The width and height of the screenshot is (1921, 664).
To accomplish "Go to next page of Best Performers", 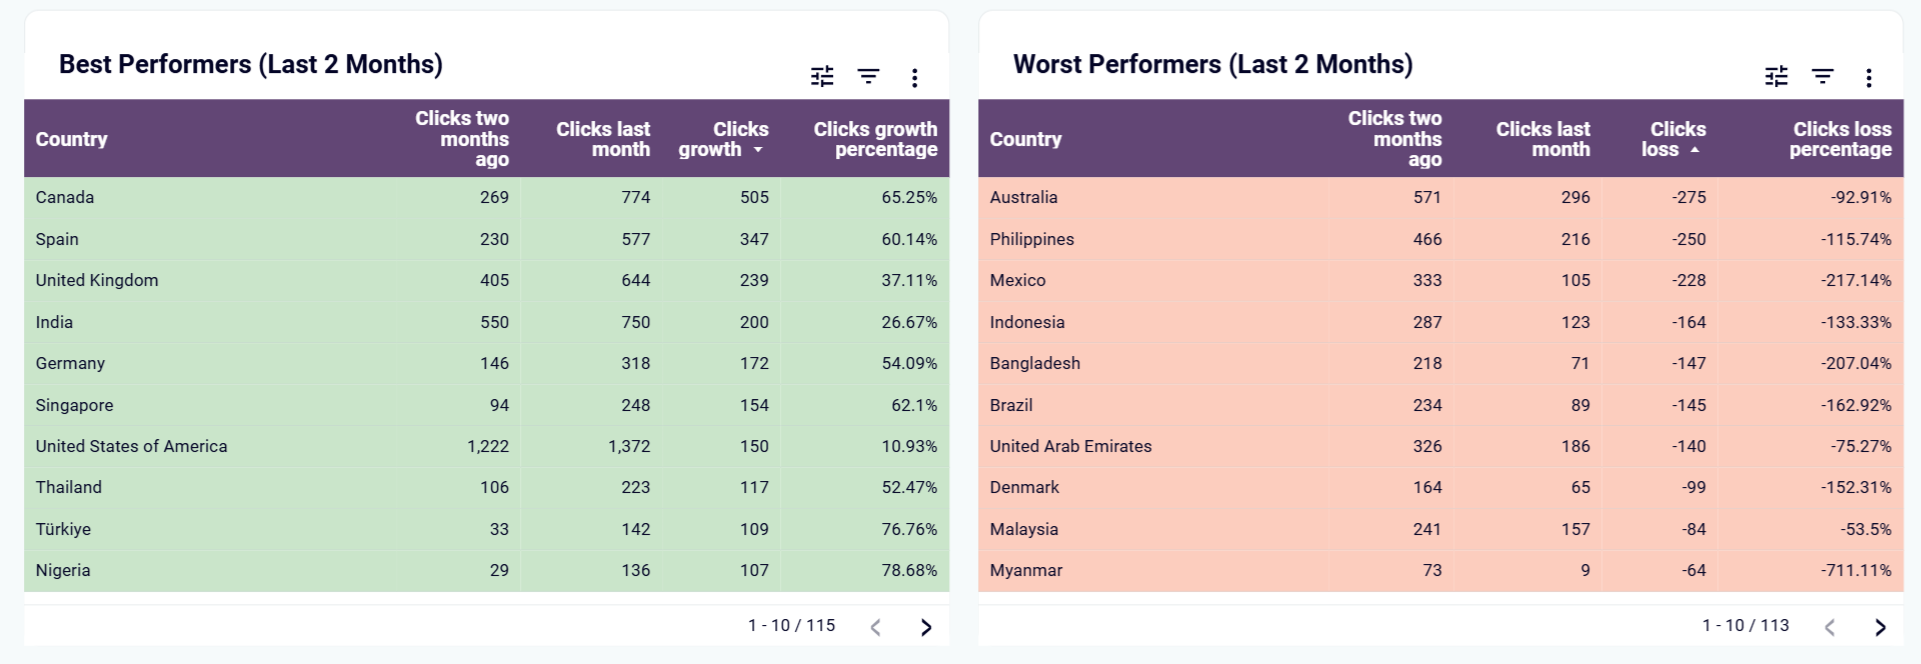I will [926, 626].
